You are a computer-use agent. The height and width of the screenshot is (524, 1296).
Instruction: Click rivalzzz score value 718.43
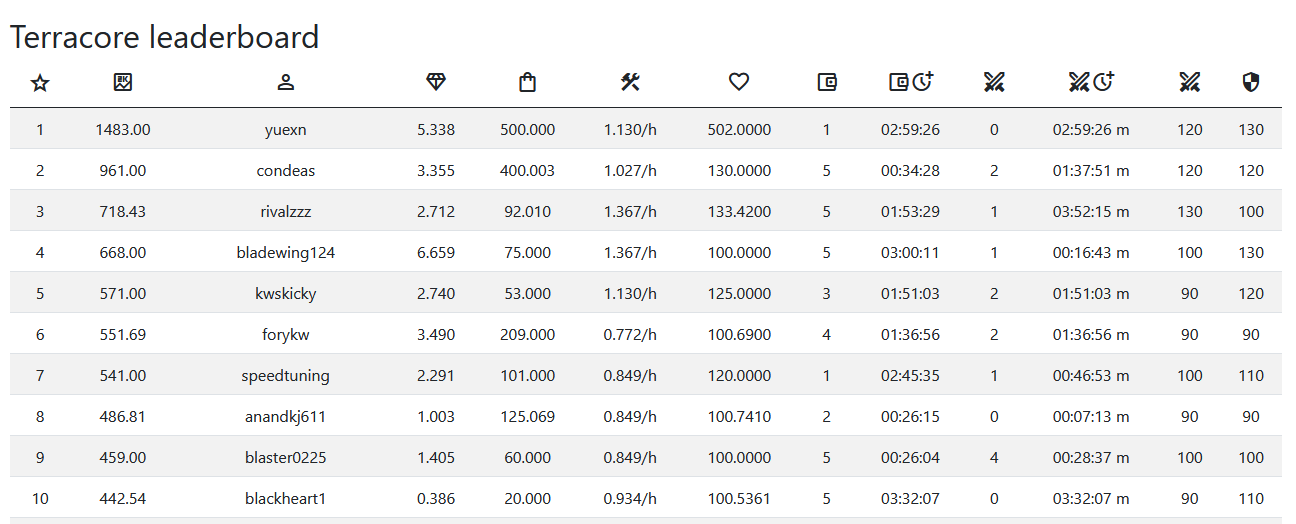[x=123, y=212]
